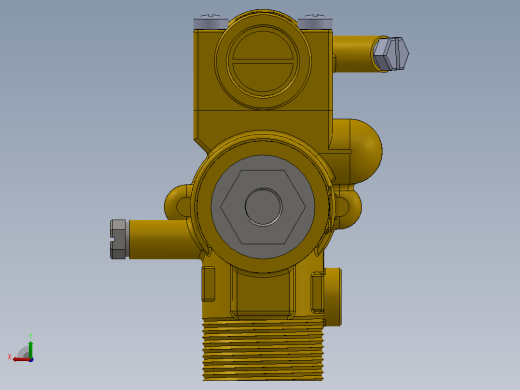Select the circular bore inside the hex nut
The image size is (520, 390).
pos(263,207)
